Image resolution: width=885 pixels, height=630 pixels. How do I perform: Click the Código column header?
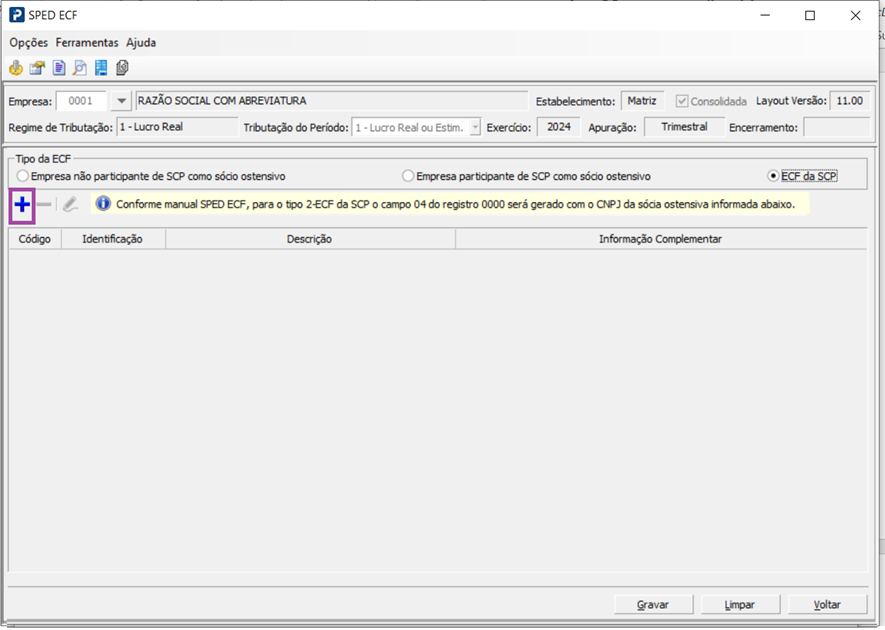tap(35, 239)
